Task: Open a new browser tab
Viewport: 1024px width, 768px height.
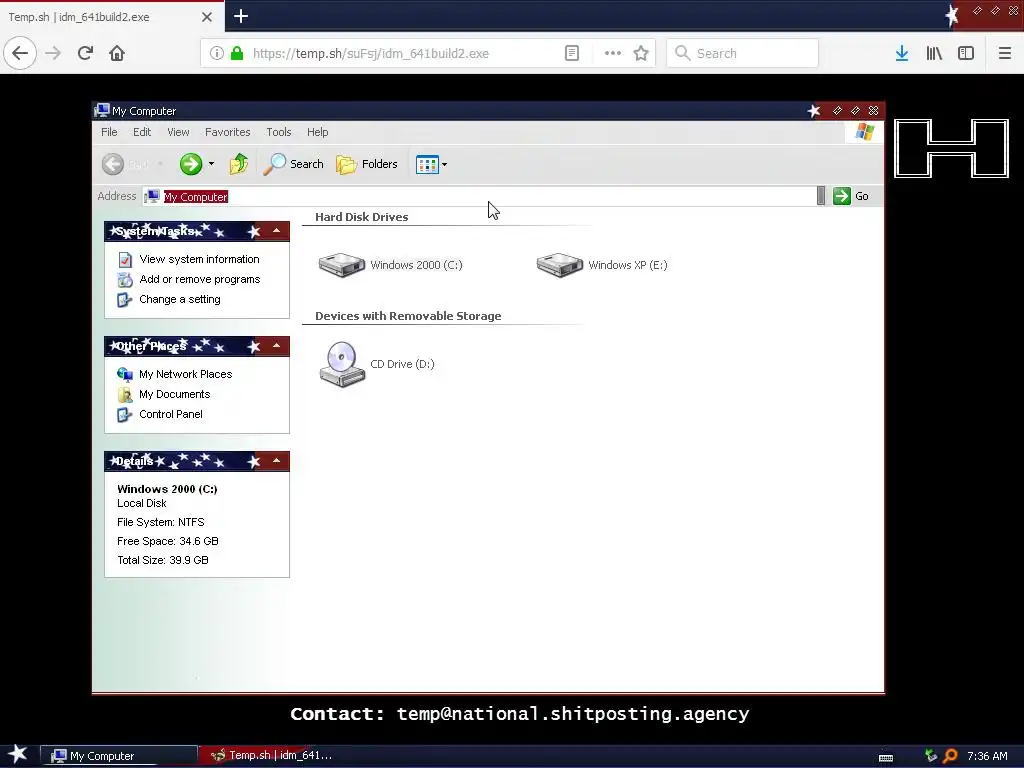Action: 241,16
